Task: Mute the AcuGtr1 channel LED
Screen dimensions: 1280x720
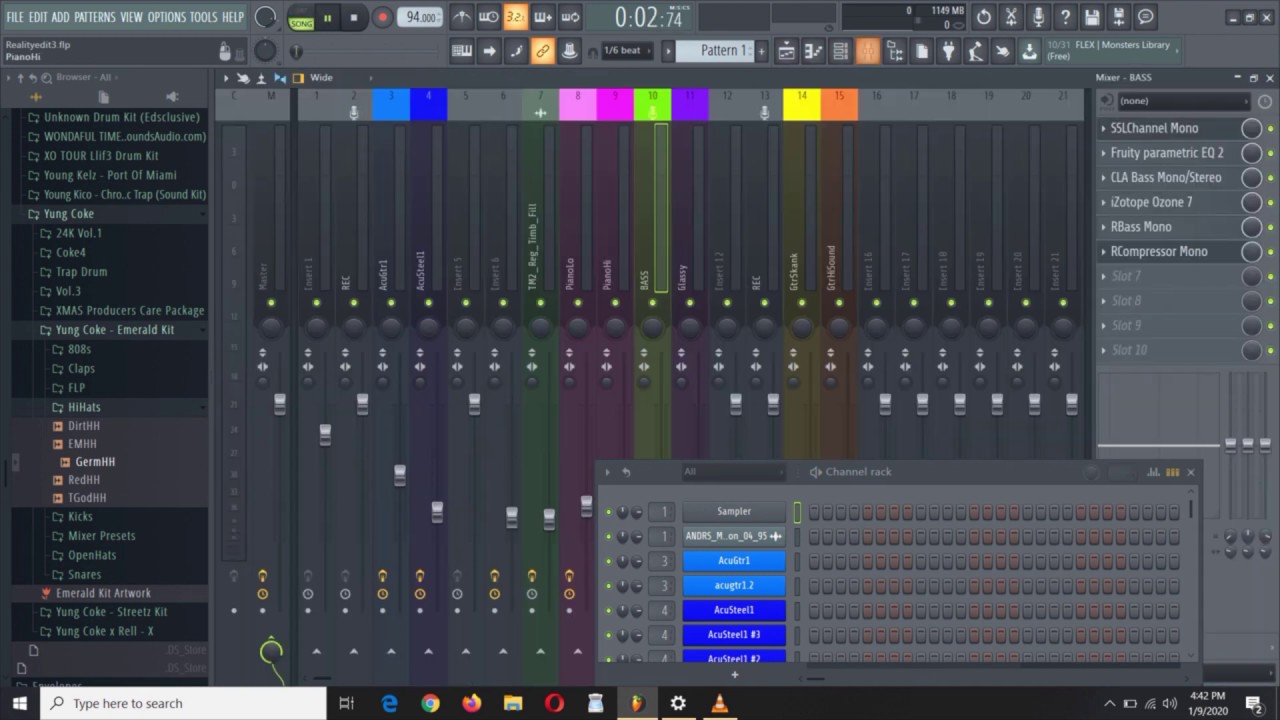Action: [608, 561]
